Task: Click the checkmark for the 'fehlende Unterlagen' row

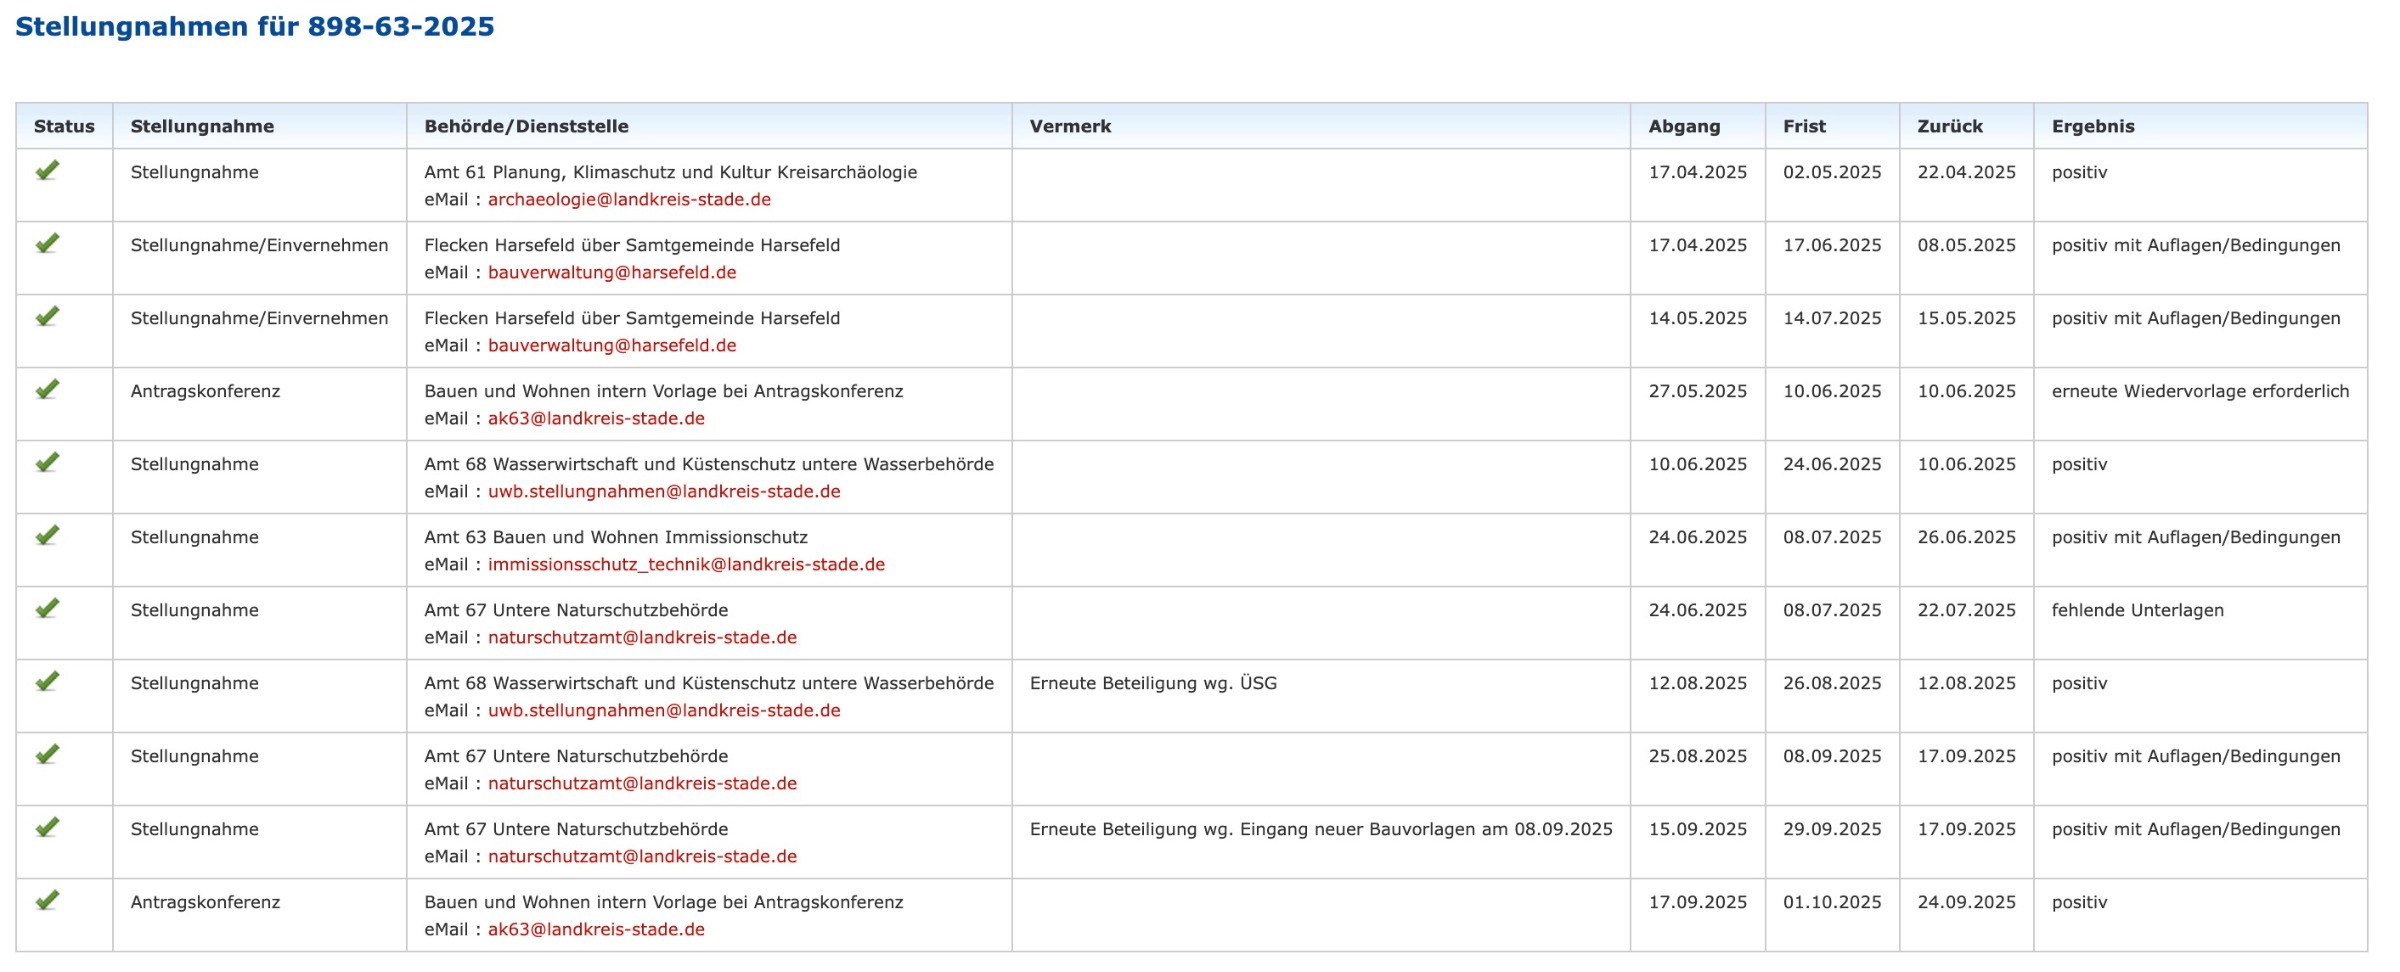Action: 47,609
